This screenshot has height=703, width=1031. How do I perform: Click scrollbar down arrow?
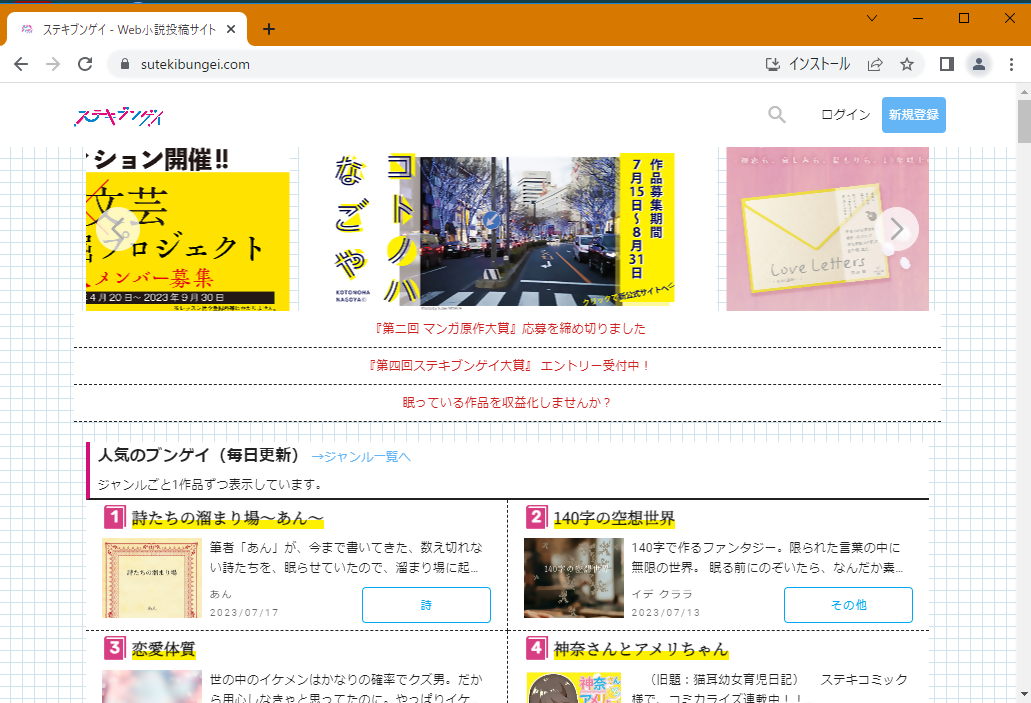click(1024, 694)
